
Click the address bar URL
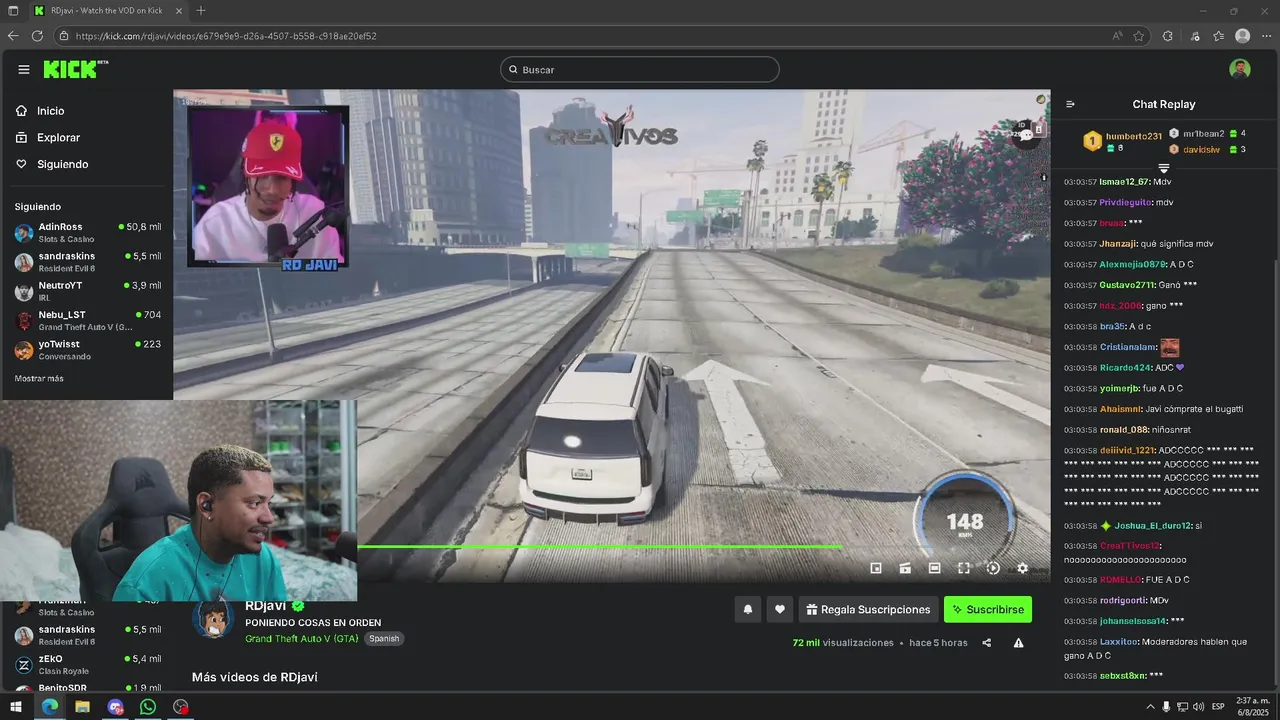click(226, 36)
